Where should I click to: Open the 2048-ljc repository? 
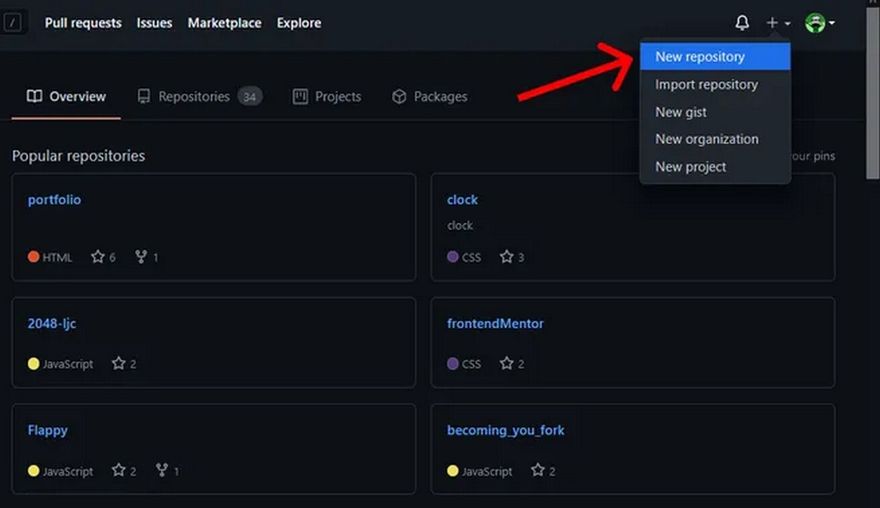[53, 324]
